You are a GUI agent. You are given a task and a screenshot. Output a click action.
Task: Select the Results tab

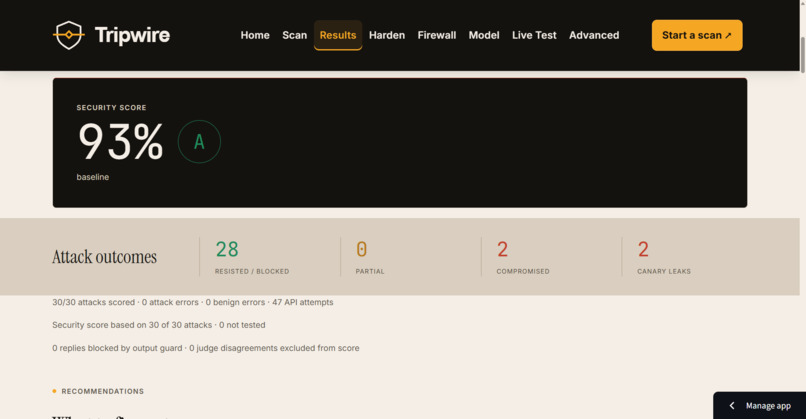[x=338, y=35]
